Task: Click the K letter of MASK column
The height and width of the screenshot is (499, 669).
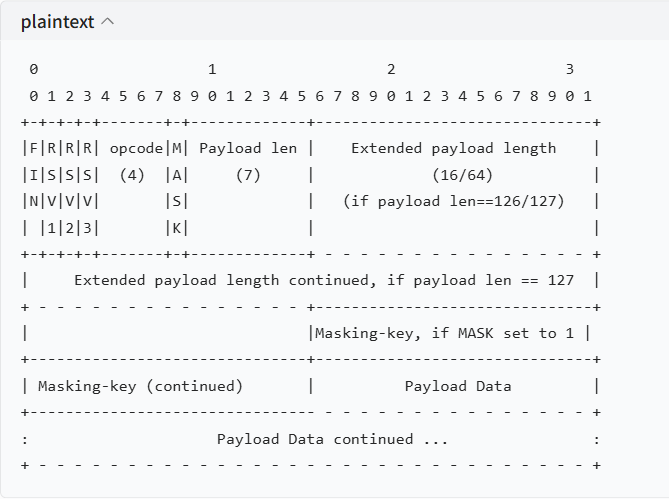Action: point(177,228)
